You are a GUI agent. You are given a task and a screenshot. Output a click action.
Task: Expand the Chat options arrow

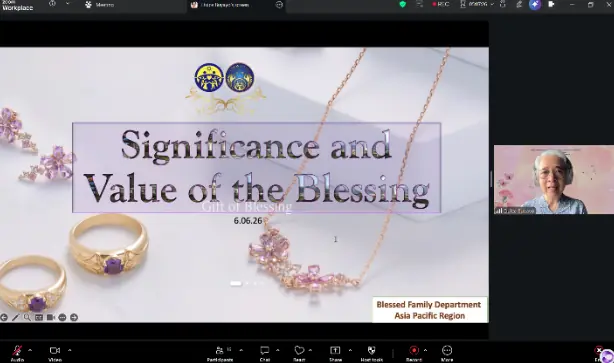(x=277, y=350)
